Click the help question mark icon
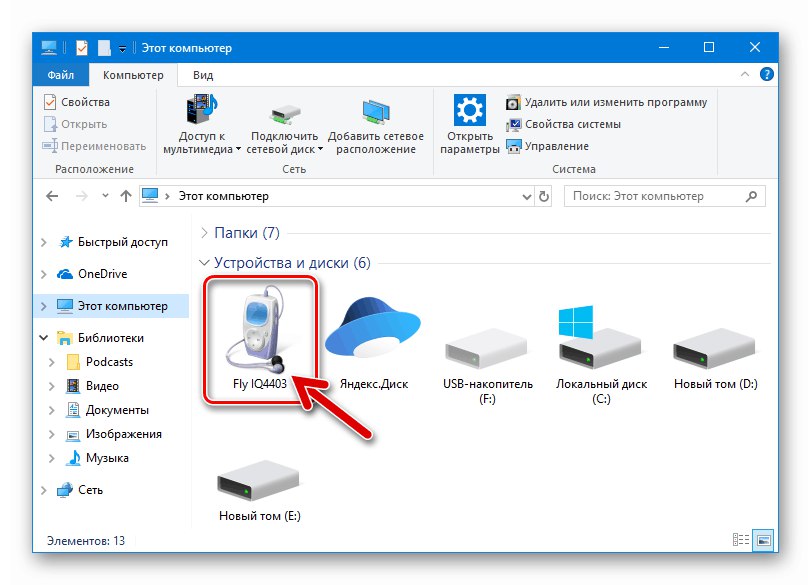This screenshot has height=585, width=811. pos(767,74)
